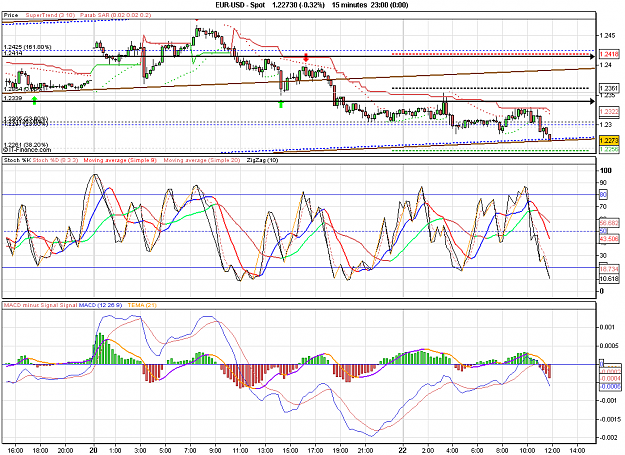
Task: Click the 100 level on stochastic axis
Action: pos(606,171)
